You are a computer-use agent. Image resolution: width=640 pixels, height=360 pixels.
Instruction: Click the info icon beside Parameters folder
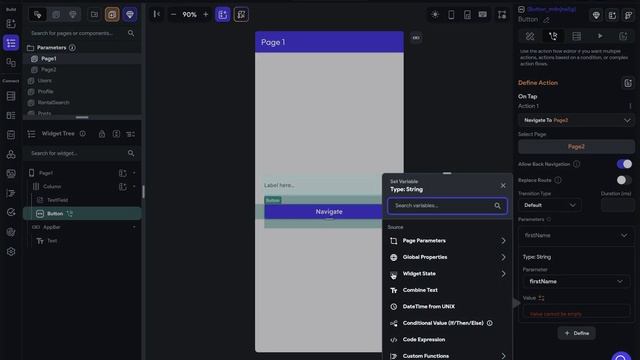72,48
